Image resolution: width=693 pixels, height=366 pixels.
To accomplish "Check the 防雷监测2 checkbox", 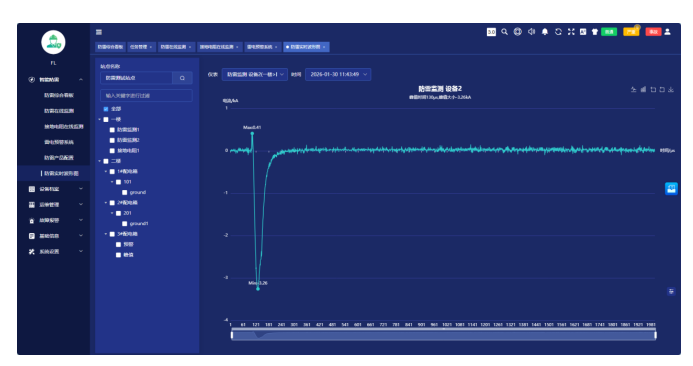I will (x=112, y=140).
